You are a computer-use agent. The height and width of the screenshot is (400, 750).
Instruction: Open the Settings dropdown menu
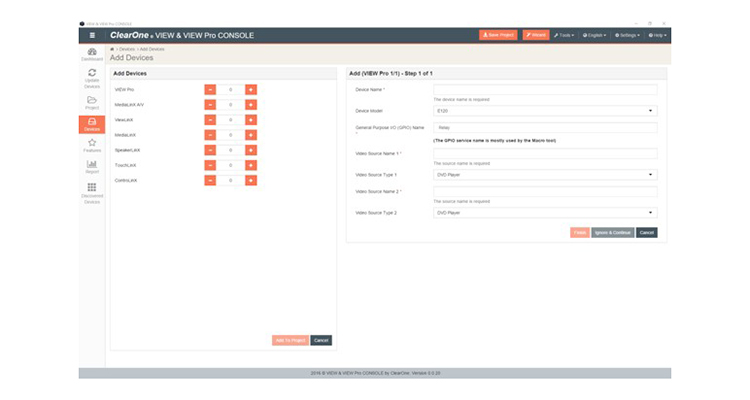pyautogui.click(x=627, y=35)
